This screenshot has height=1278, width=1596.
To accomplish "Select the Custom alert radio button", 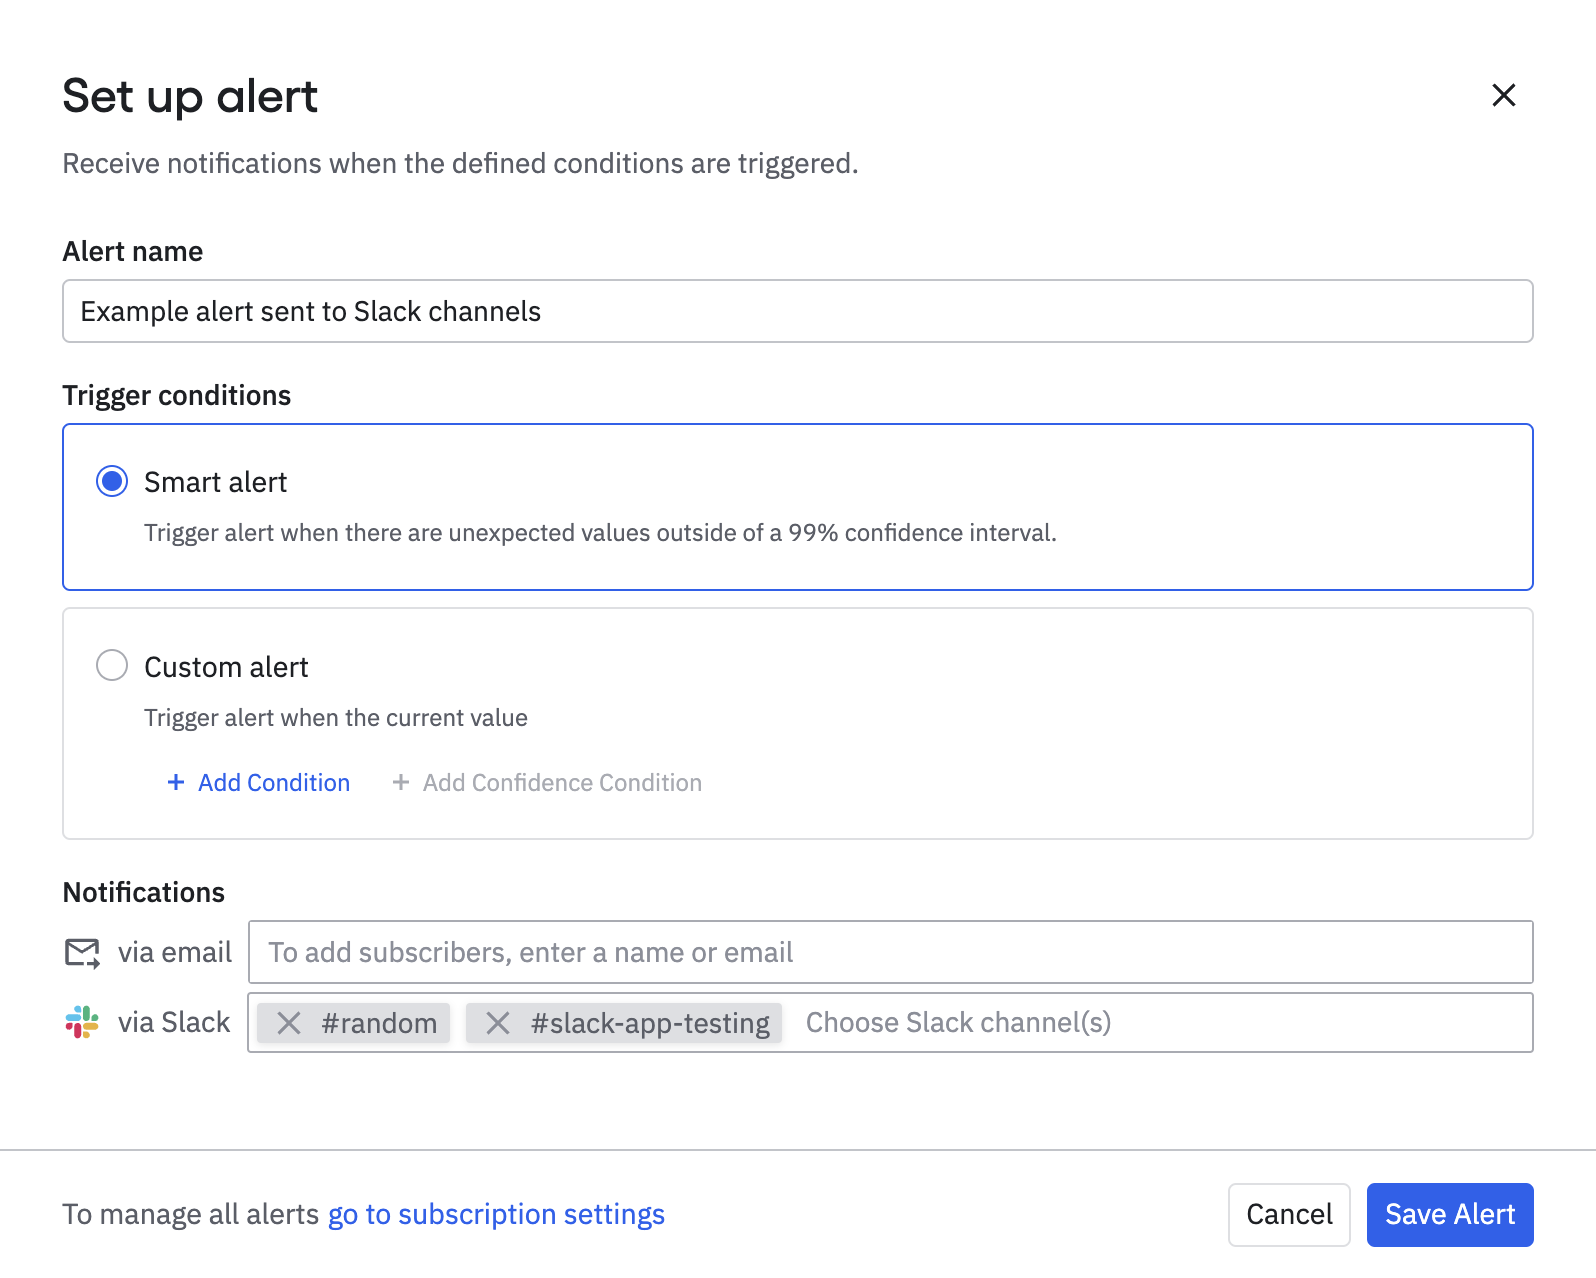I will point(112,665).
